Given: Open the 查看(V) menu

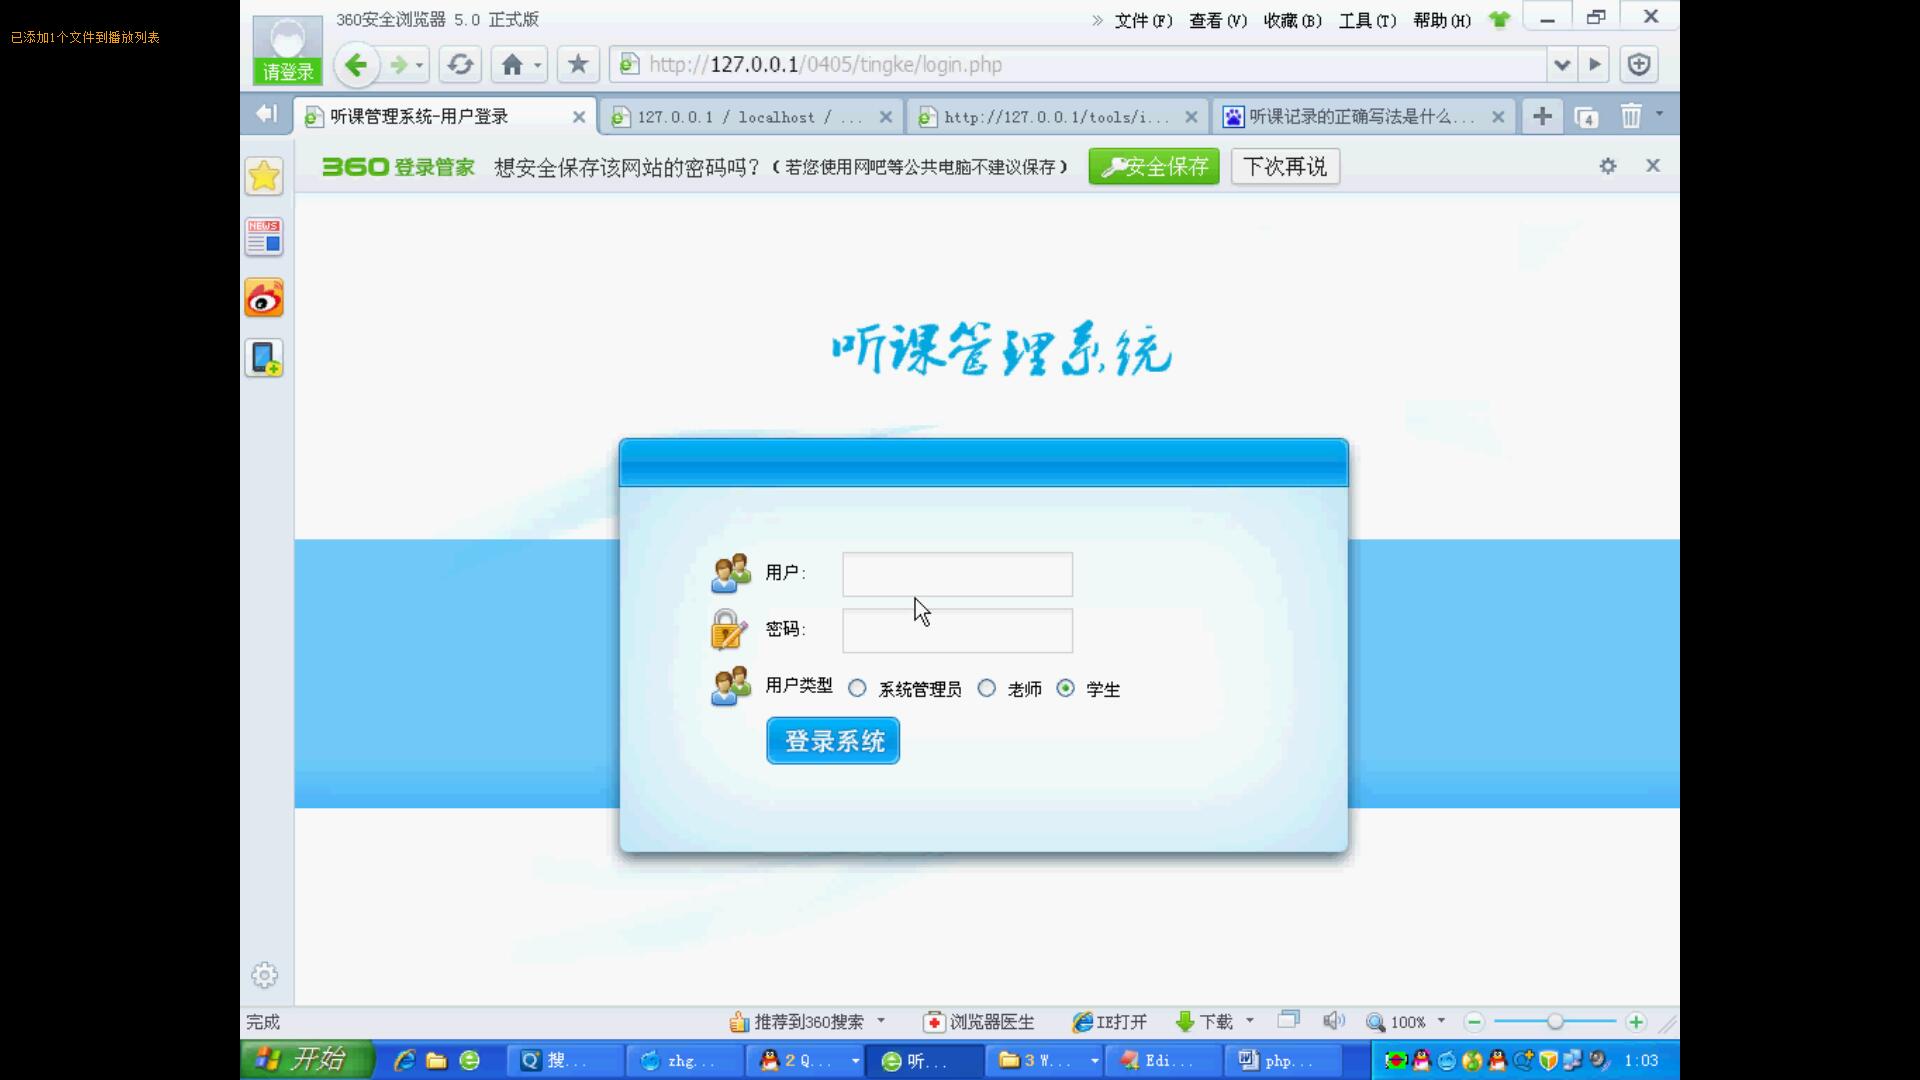Looking at the screenshot, I should (1218, 20).
